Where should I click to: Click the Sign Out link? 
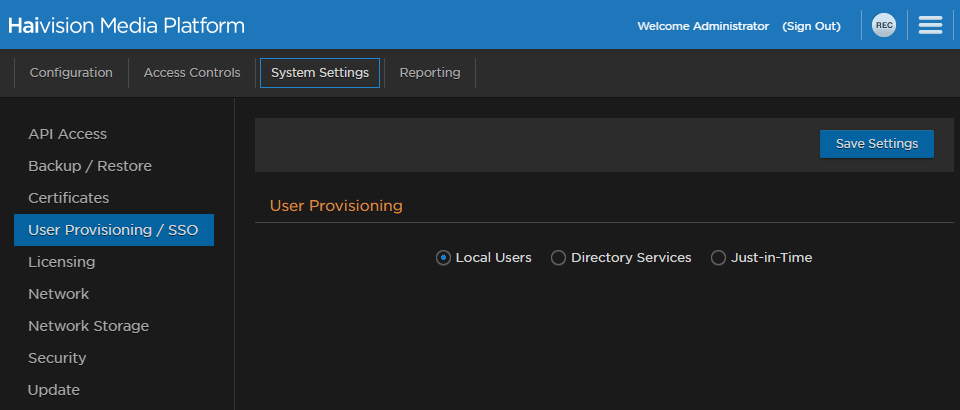pos(811,26)
